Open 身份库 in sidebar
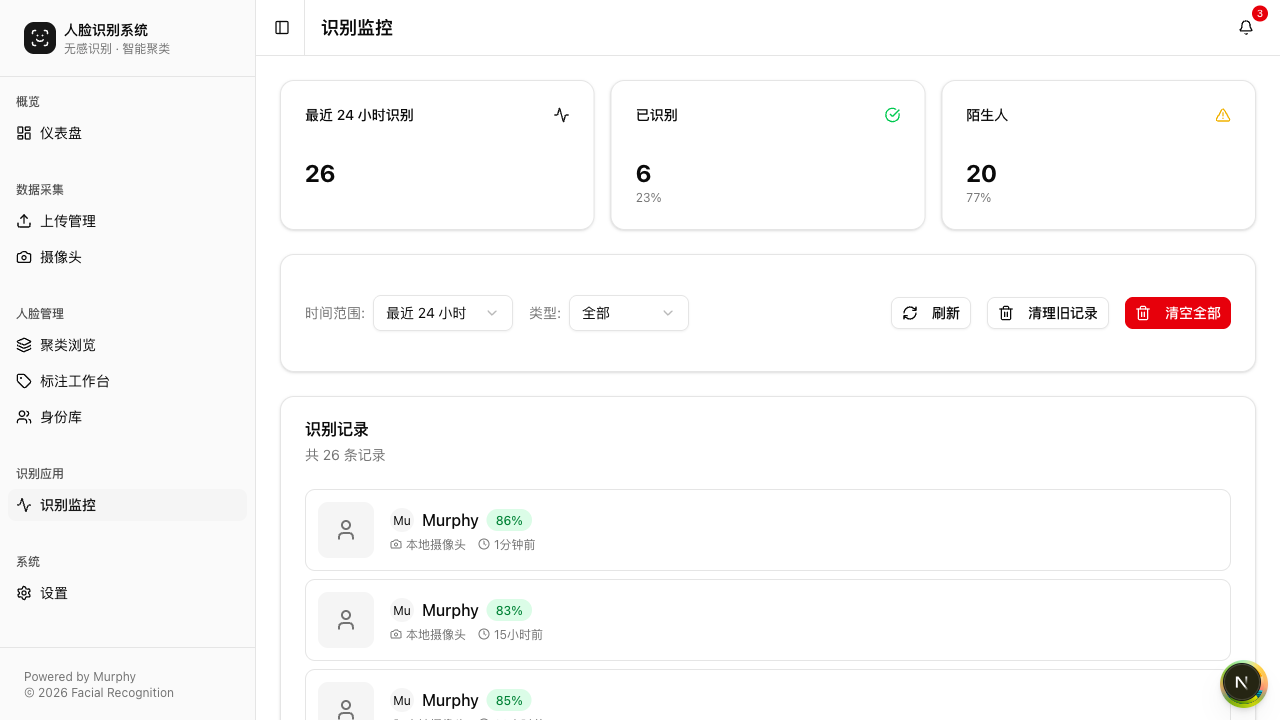Image resolution: width=1280 pixels, height=720 pixels. 61,417
